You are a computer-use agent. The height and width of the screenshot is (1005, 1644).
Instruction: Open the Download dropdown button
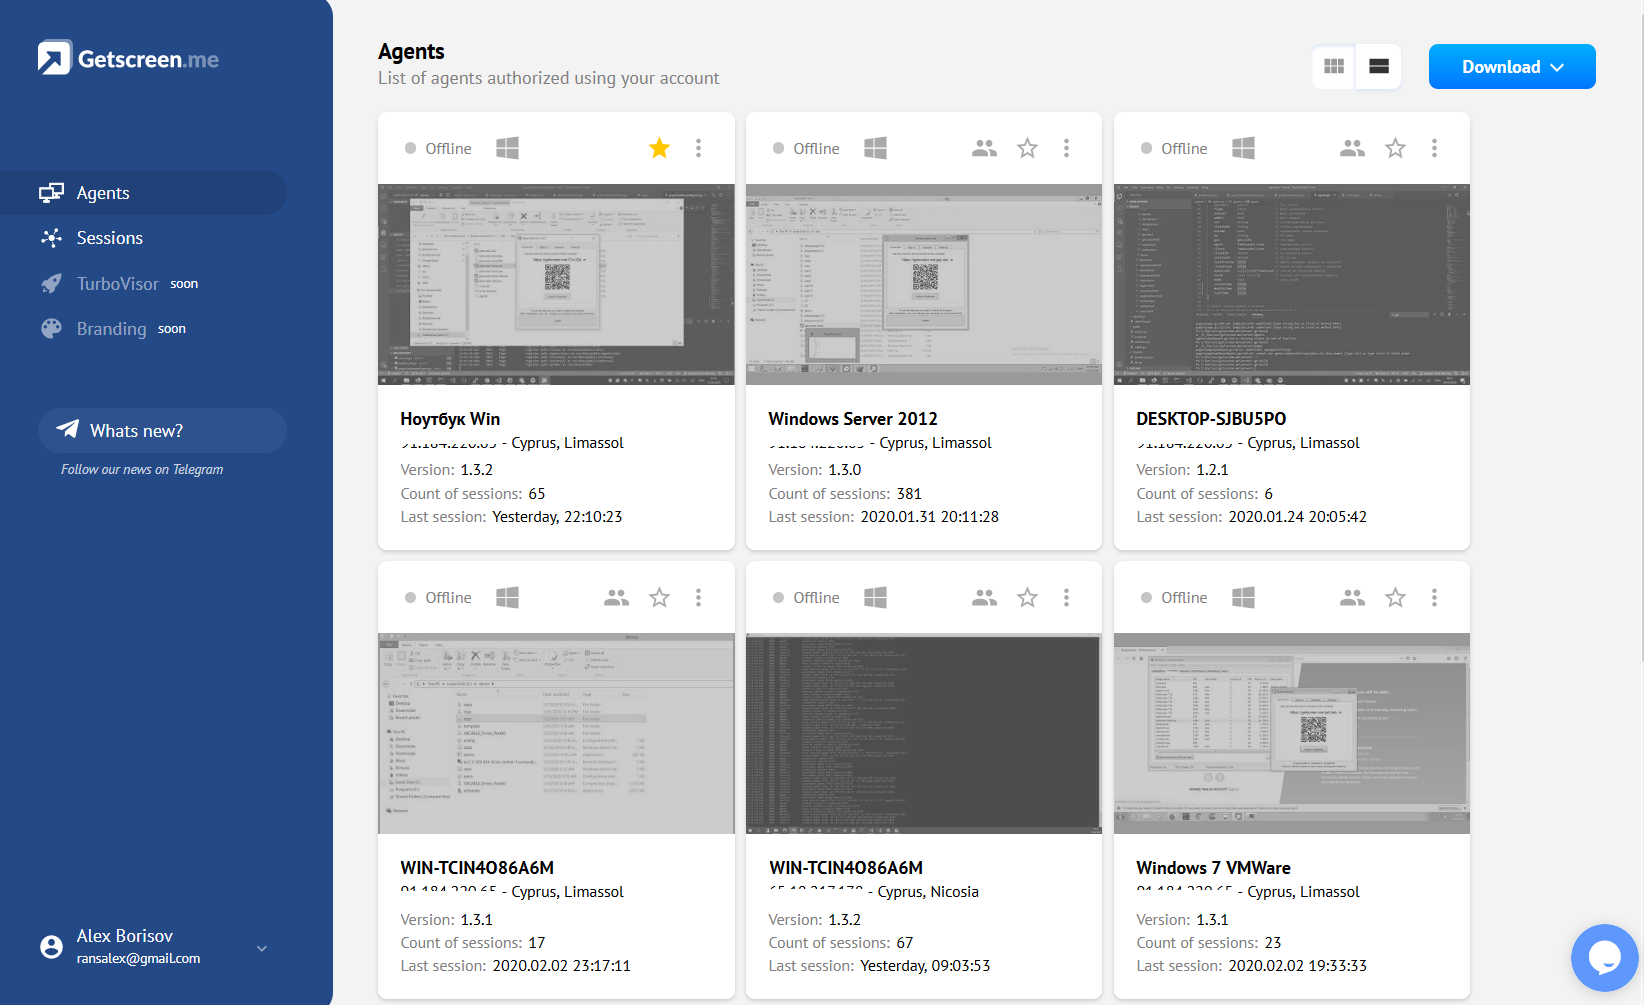pos(1512,67)
